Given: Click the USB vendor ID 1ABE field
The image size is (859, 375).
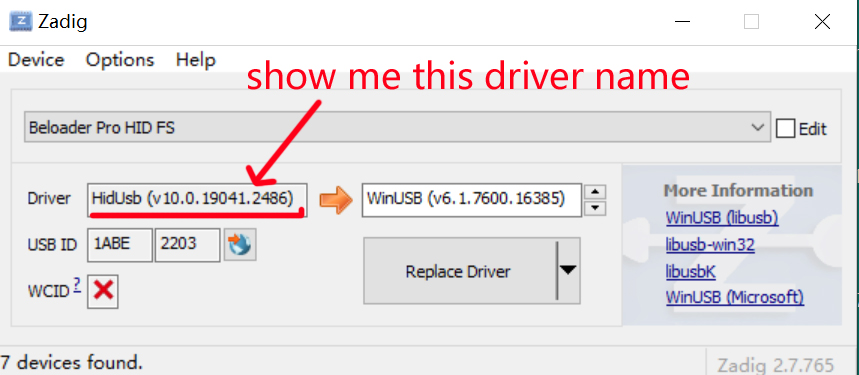Looking at the screenshot, I should click(120, 245).
